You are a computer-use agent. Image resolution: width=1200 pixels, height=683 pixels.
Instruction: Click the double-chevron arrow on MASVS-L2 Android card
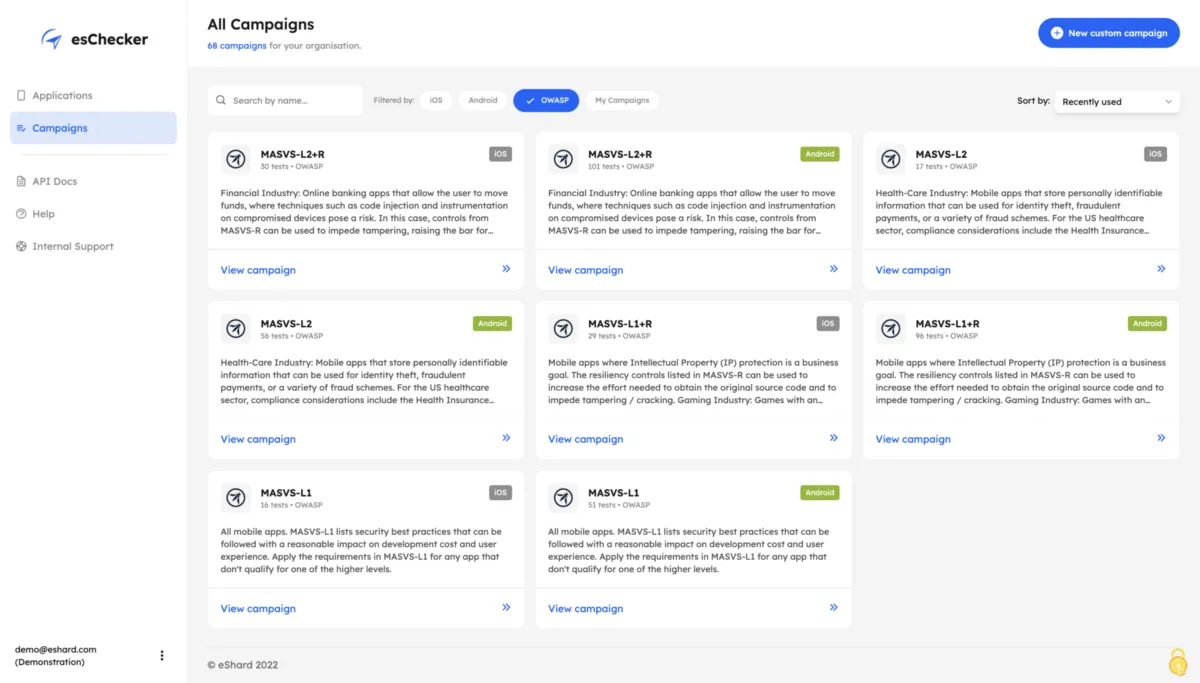pos(506,438)
